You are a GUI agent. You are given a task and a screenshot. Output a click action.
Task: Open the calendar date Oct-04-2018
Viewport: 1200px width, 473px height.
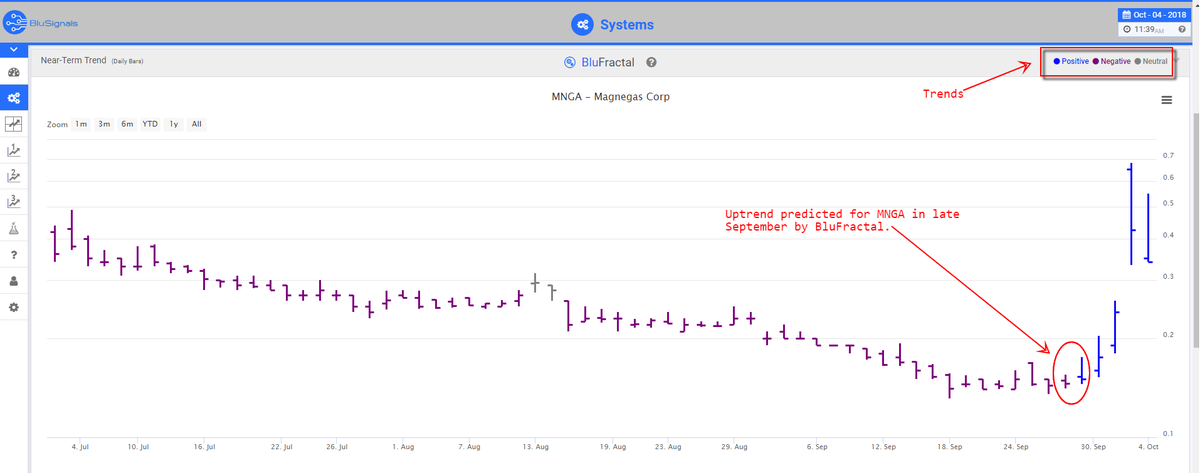pos(1153,15)
